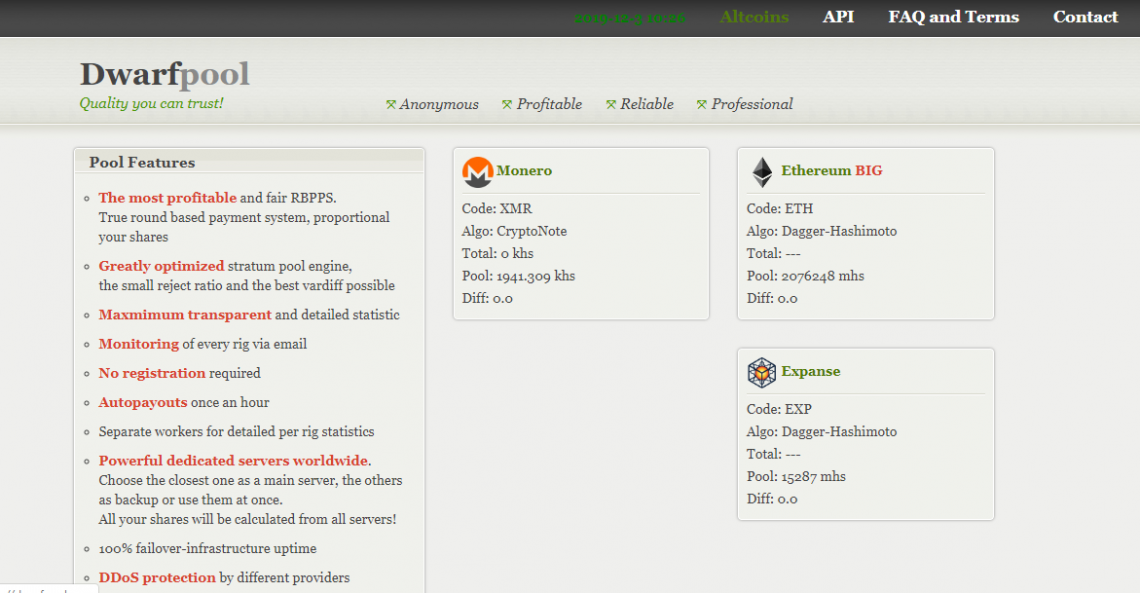Click the Pool Features panel header
Image resolution: width=1140 pixels, height=593 pixels.
142,163
